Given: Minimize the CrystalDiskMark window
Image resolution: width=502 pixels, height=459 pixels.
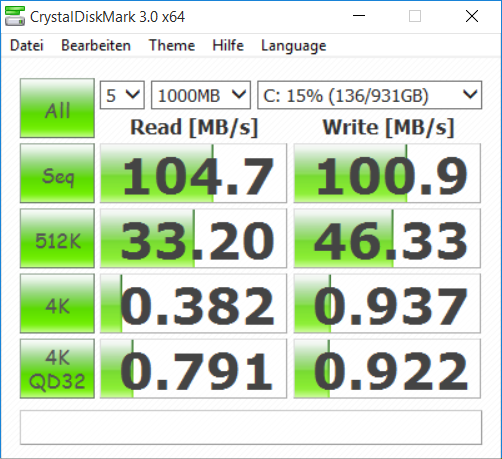Looking at the screenshot, I should [x=359, y=16].
